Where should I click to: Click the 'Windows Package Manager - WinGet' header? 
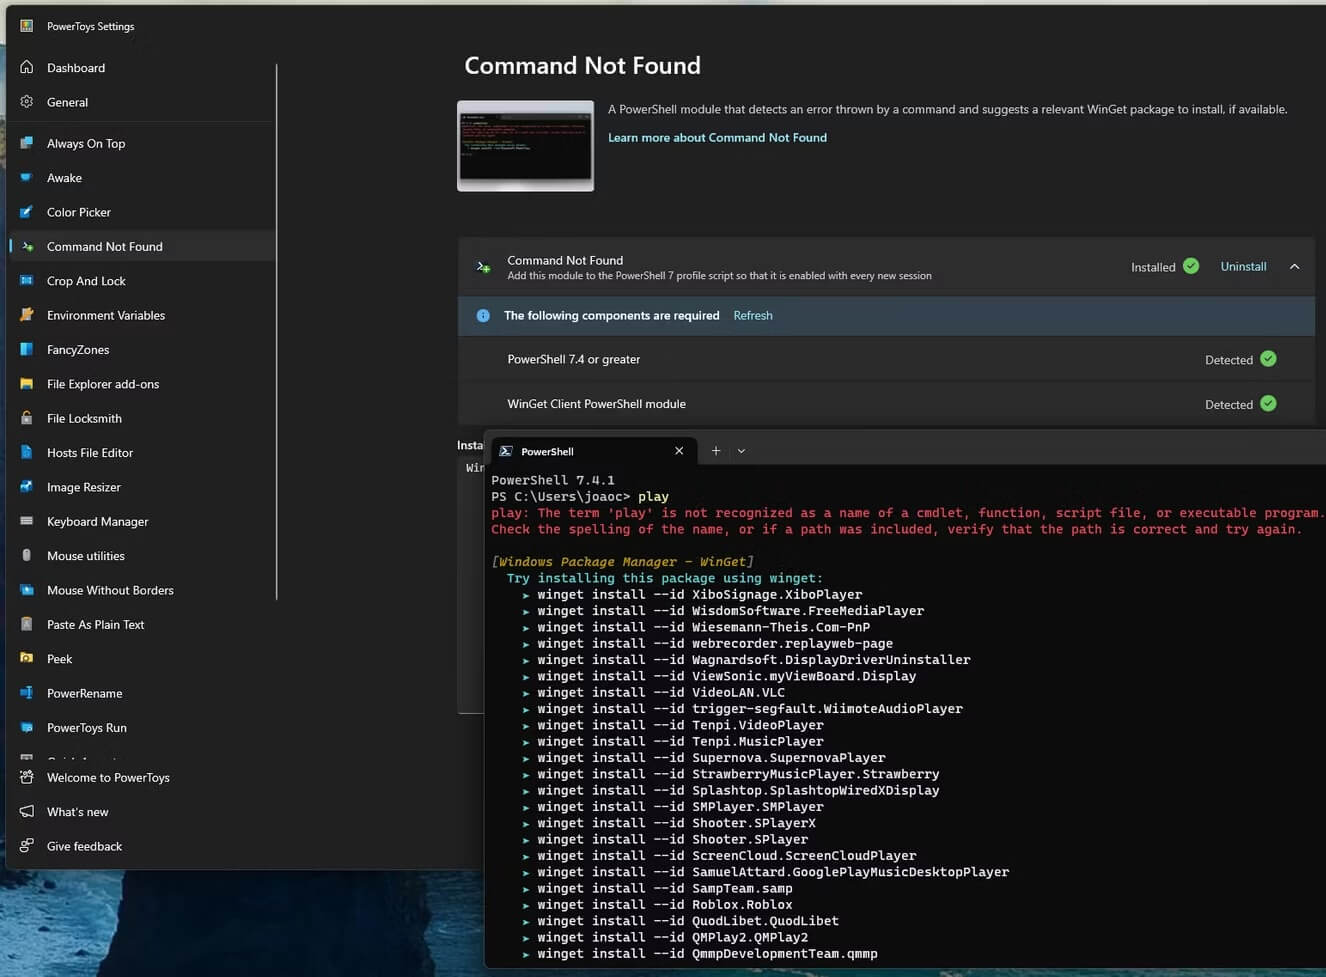coord(622,561)
